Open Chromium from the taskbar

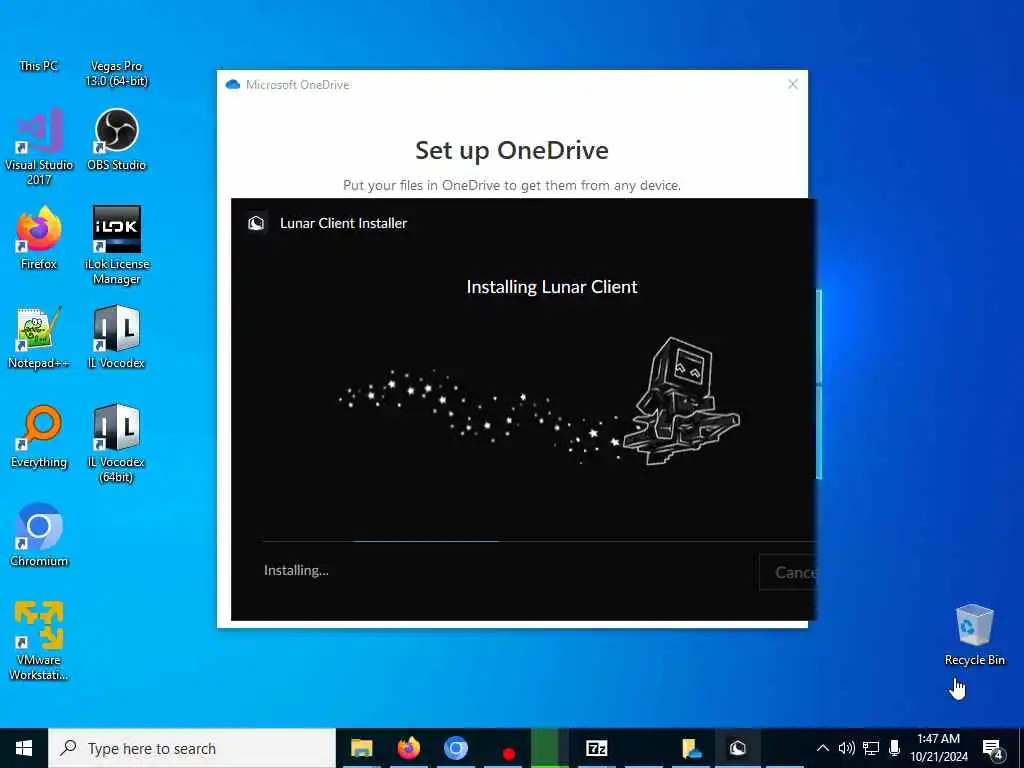(x=455, y=748)
